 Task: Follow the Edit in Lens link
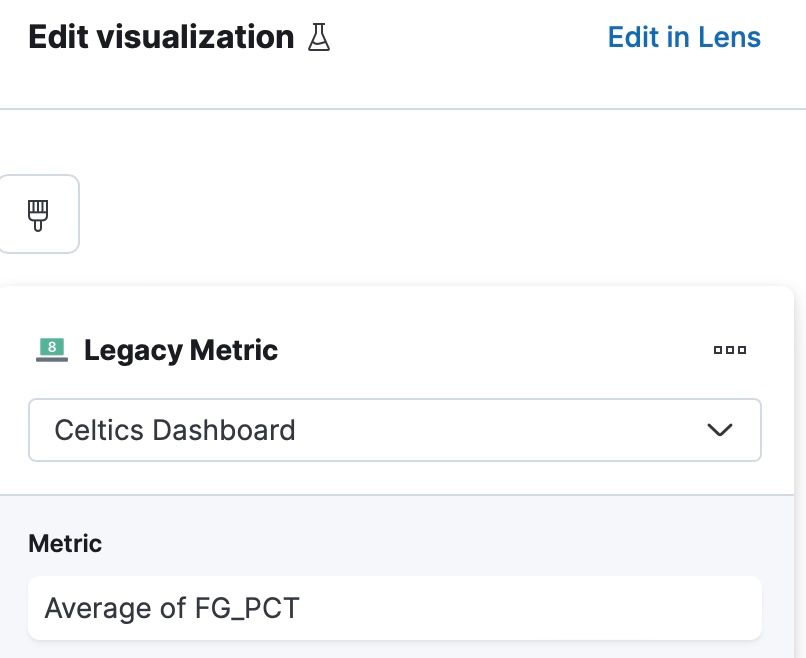coord(684,38)
